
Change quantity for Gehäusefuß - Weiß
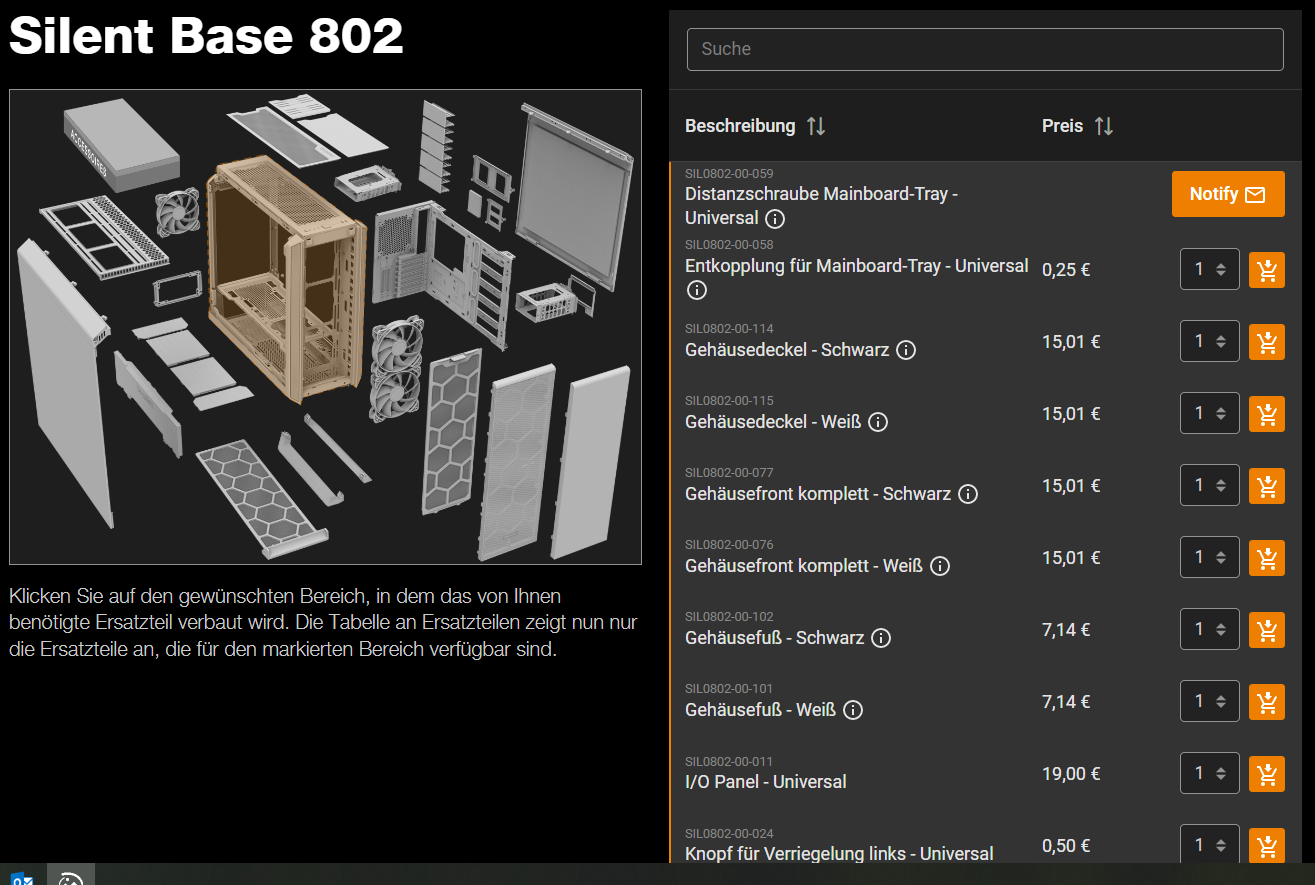[1210, 701]
